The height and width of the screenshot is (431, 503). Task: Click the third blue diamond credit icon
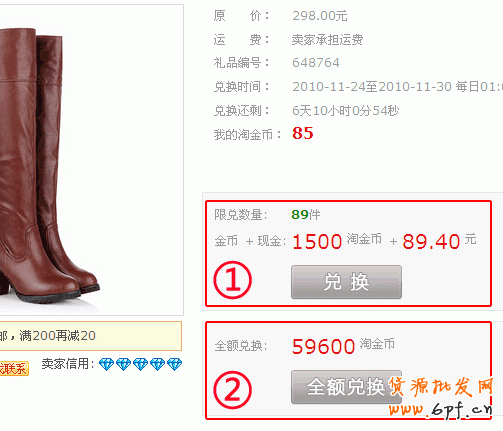pos(140,364)
